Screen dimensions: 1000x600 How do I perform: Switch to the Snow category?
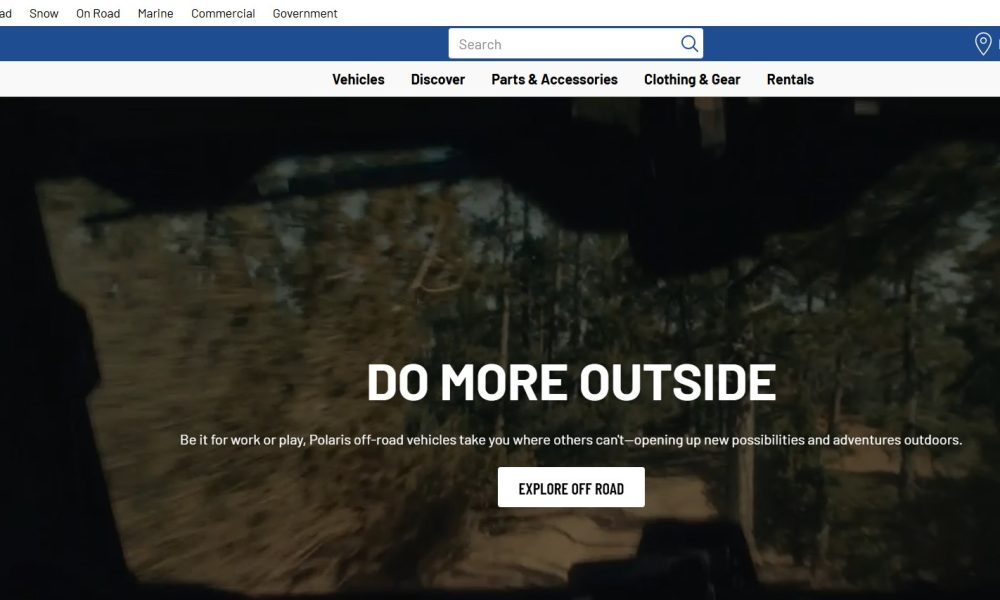pyautogui.click(x=44, y=13)
